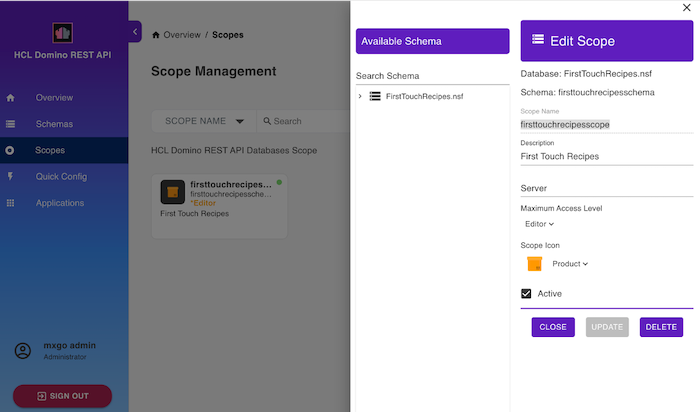Click the home icon beside Overview in sidebar
Screen dimensions: 700x412
pyautogui.click(x=10, y=98)
